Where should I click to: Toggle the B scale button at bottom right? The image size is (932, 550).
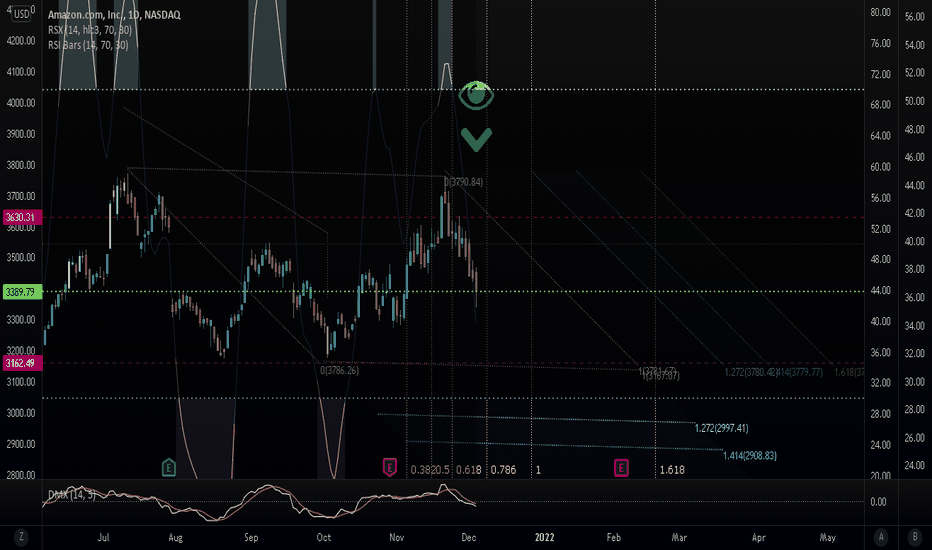pyautogui.click(x=915, y=537)
